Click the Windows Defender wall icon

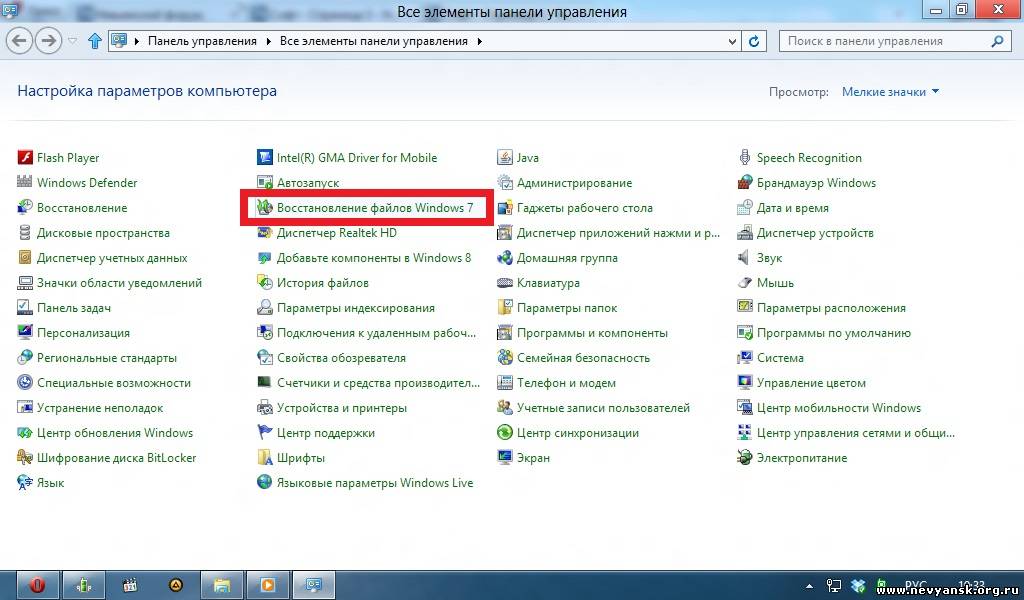coord(25,182)
